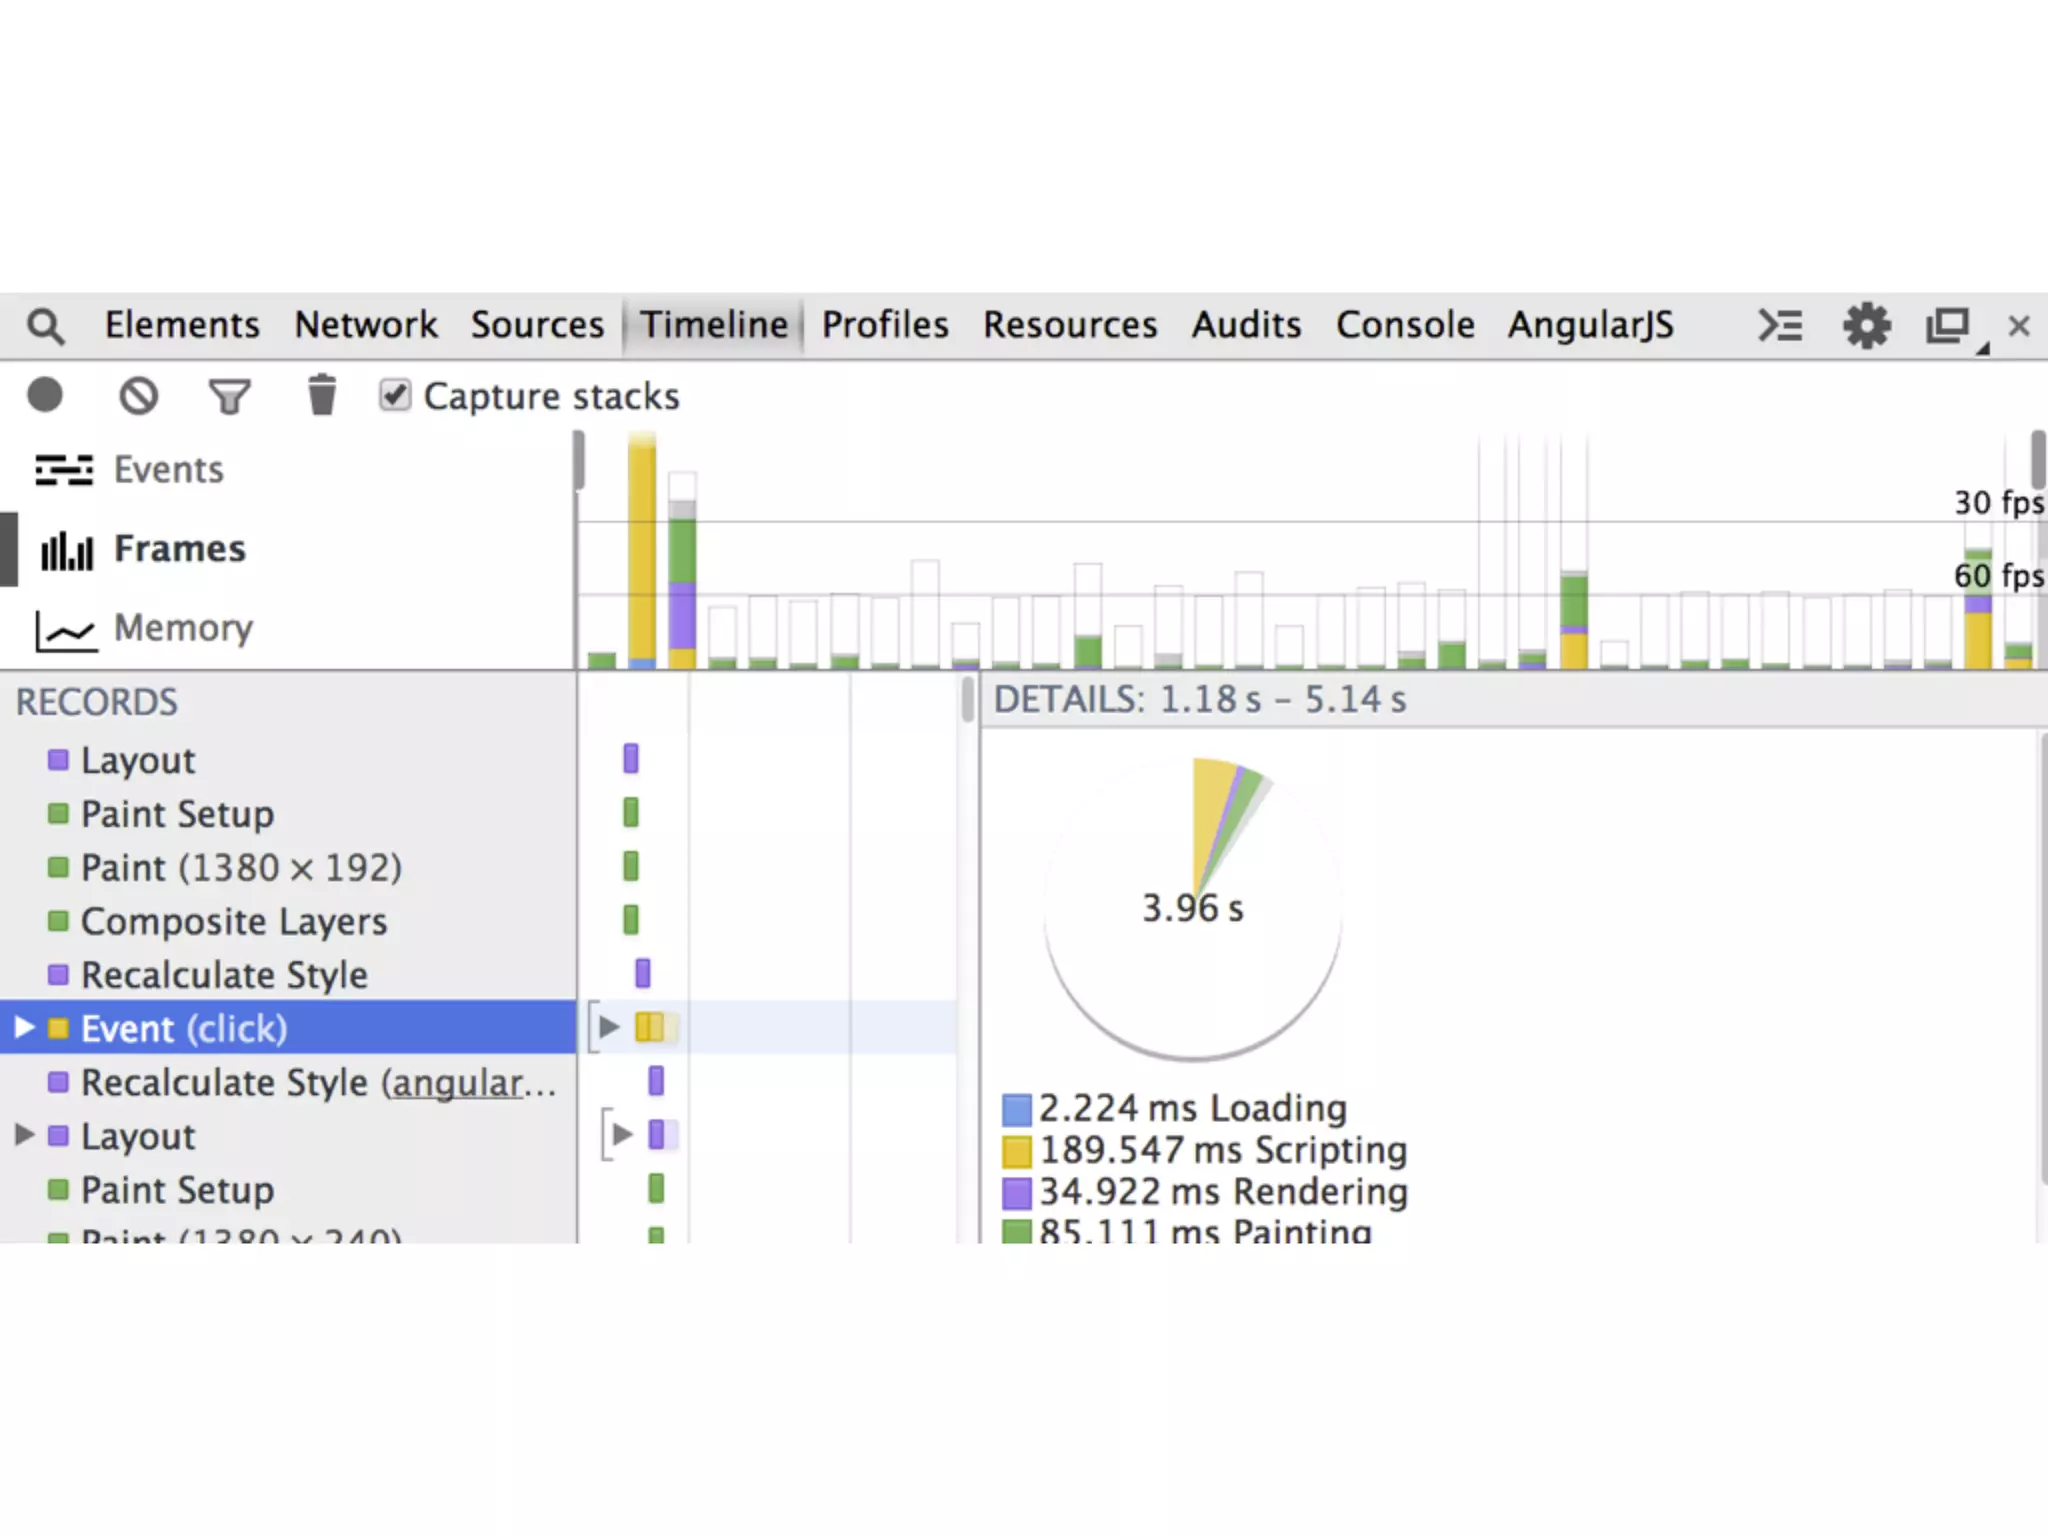Expand click event bar in timeline
The image size is (2048, 1536).
click(608, 1027)
